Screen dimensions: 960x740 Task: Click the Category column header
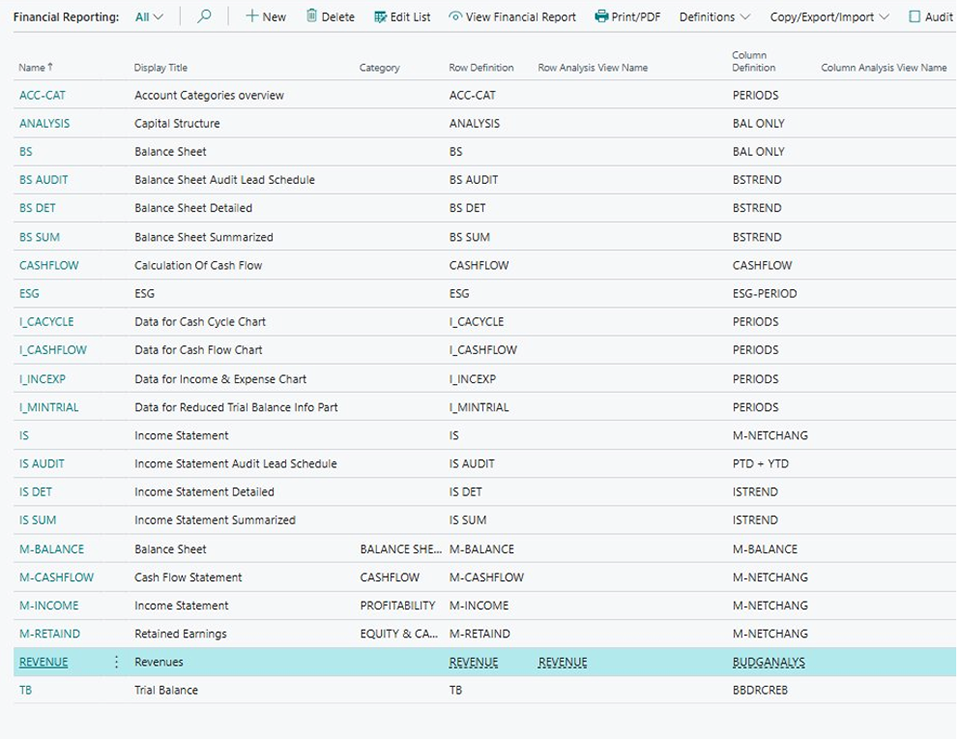click(x=380, y=67)
